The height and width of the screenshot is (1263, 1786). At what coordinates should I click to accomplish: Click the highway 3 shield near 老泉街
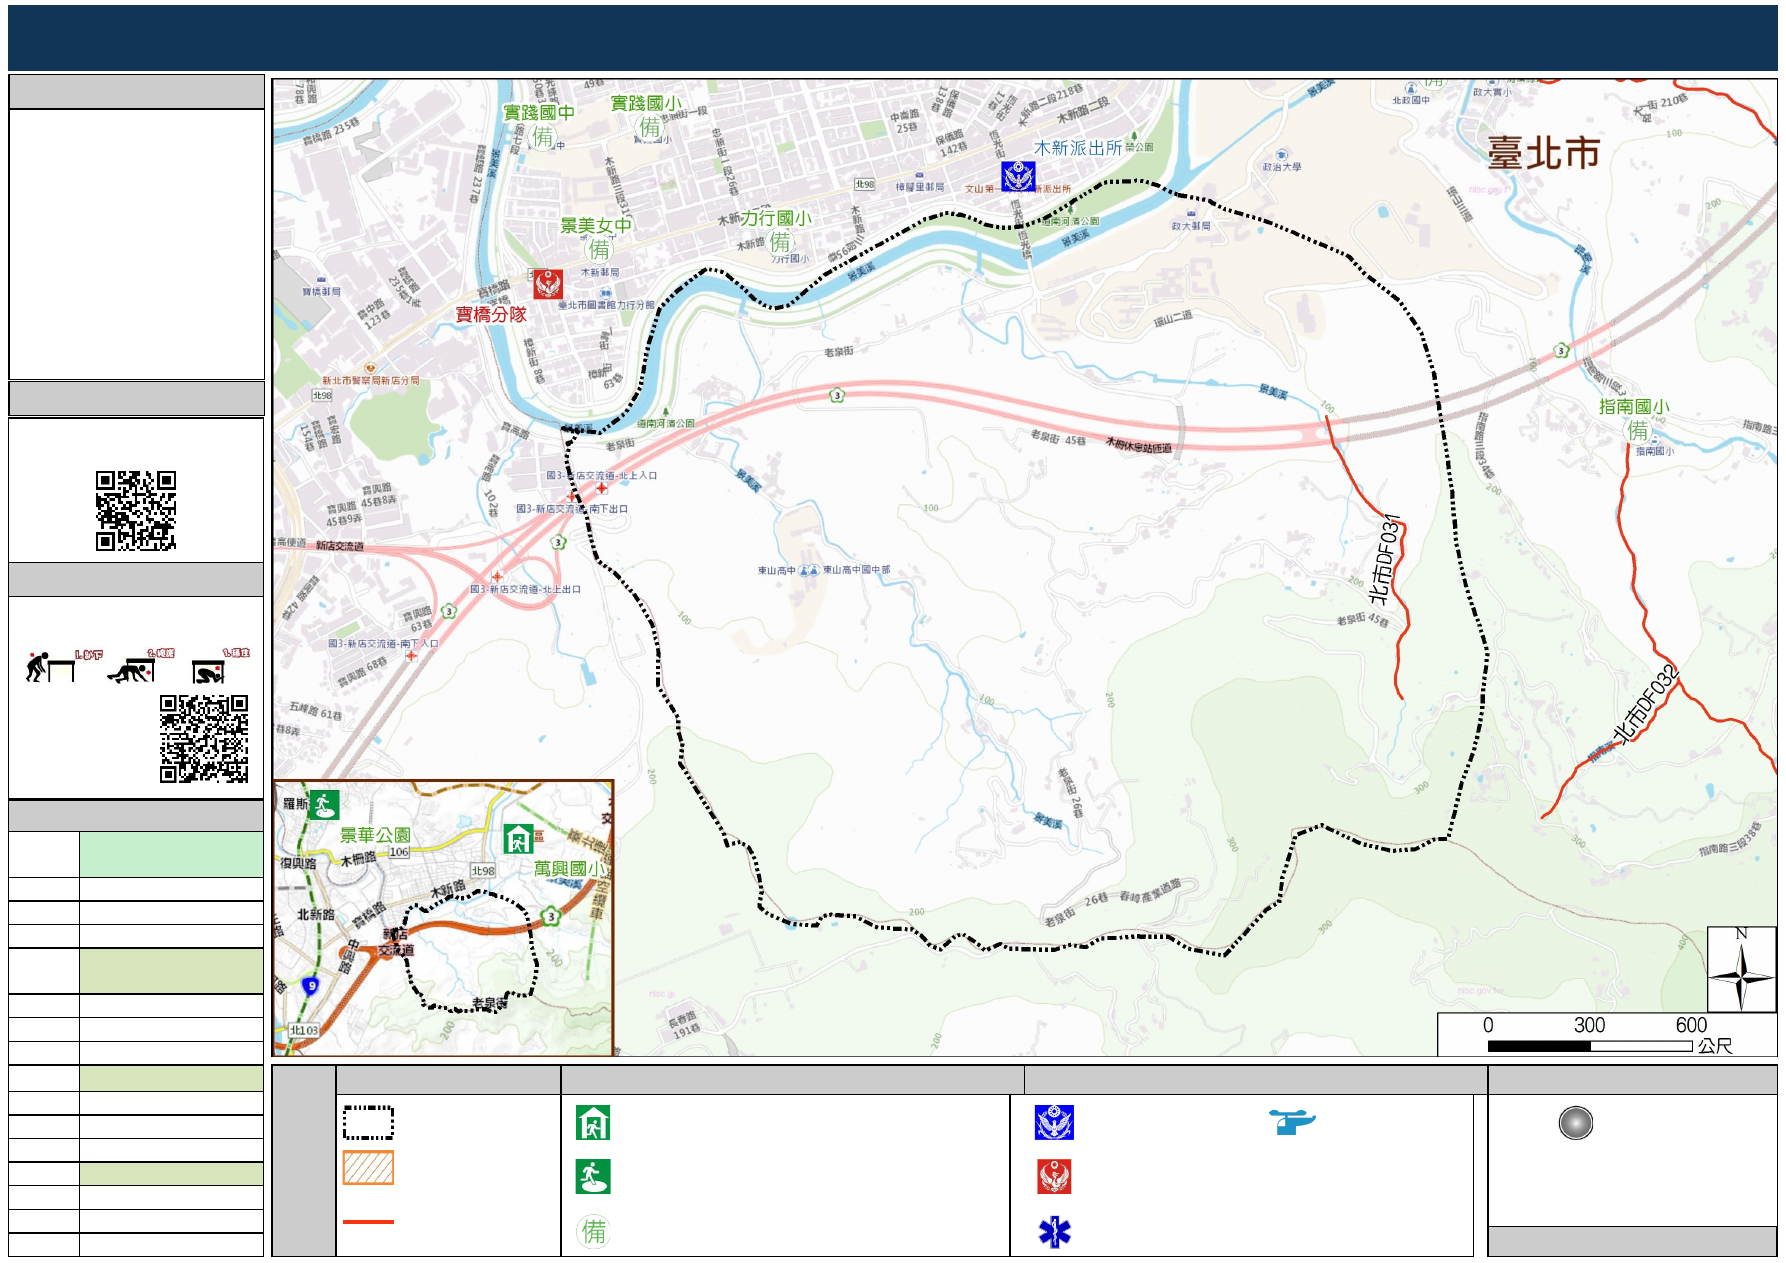(837, 395)
